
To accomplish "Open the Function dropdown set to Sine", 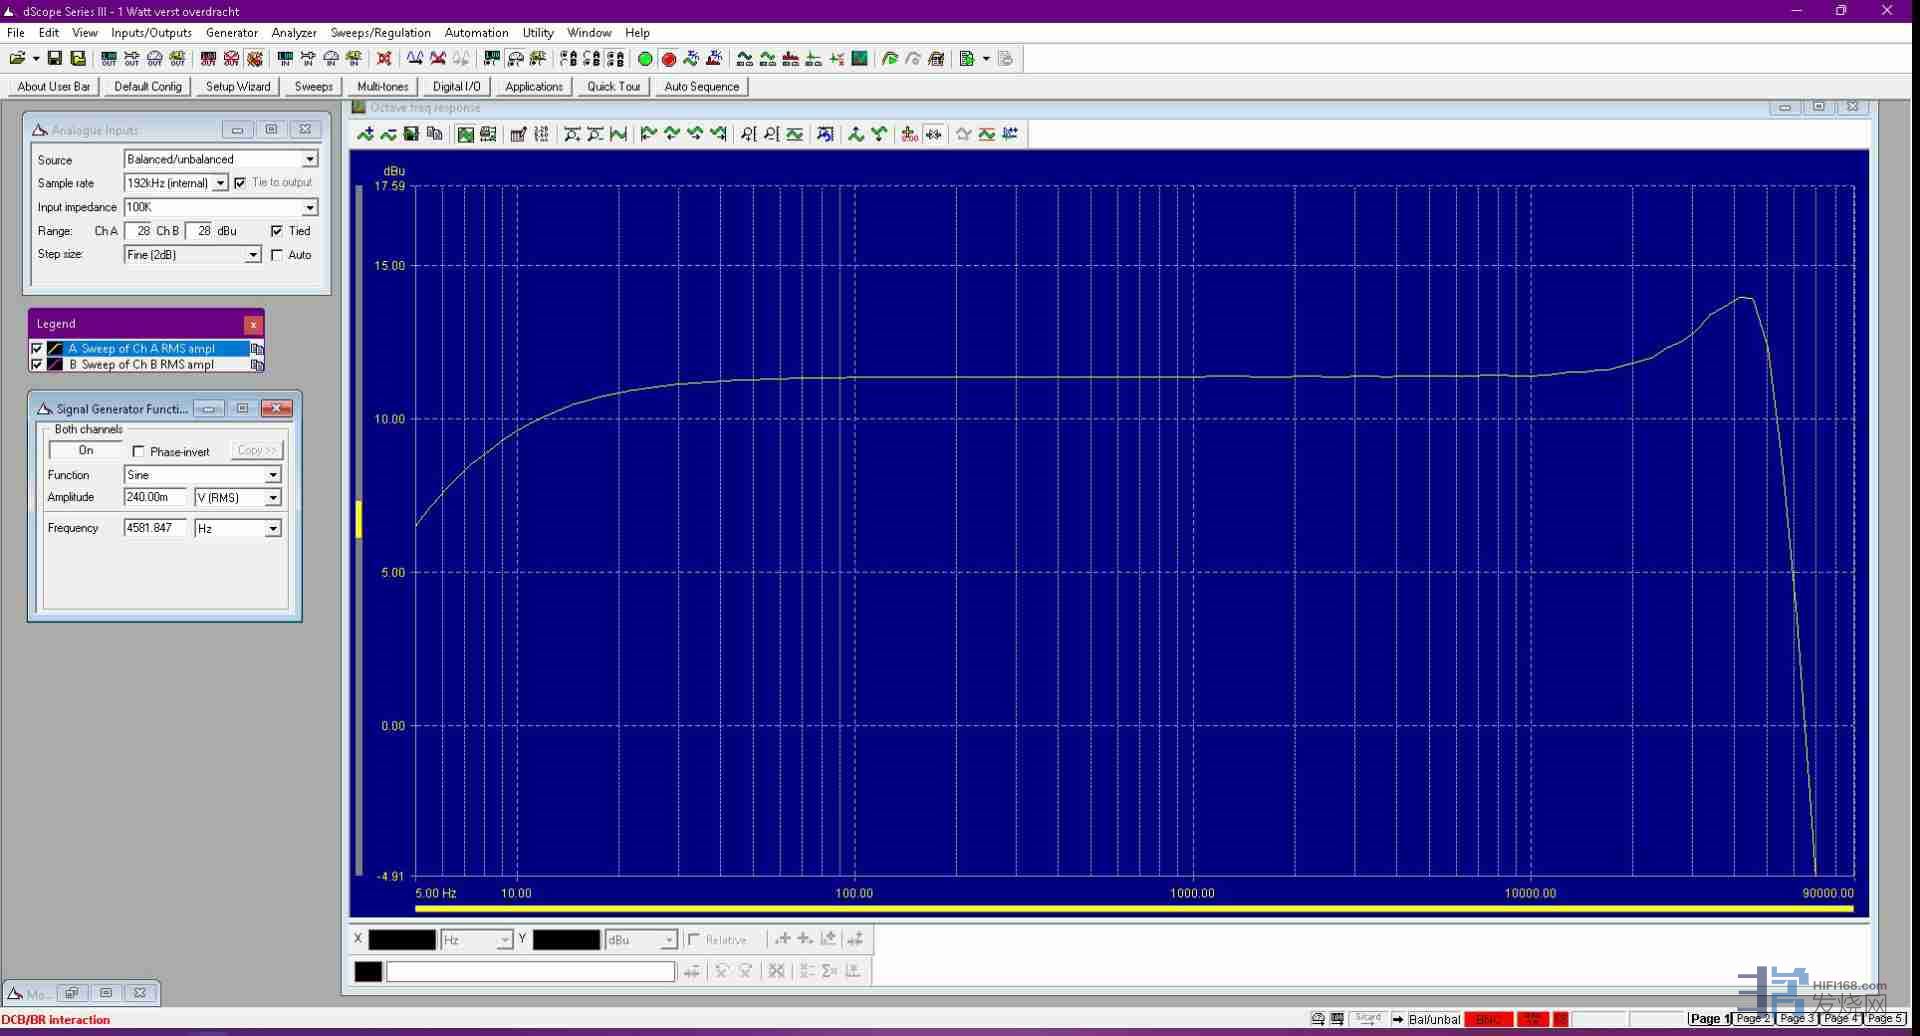I will click(x=272, y=475).
